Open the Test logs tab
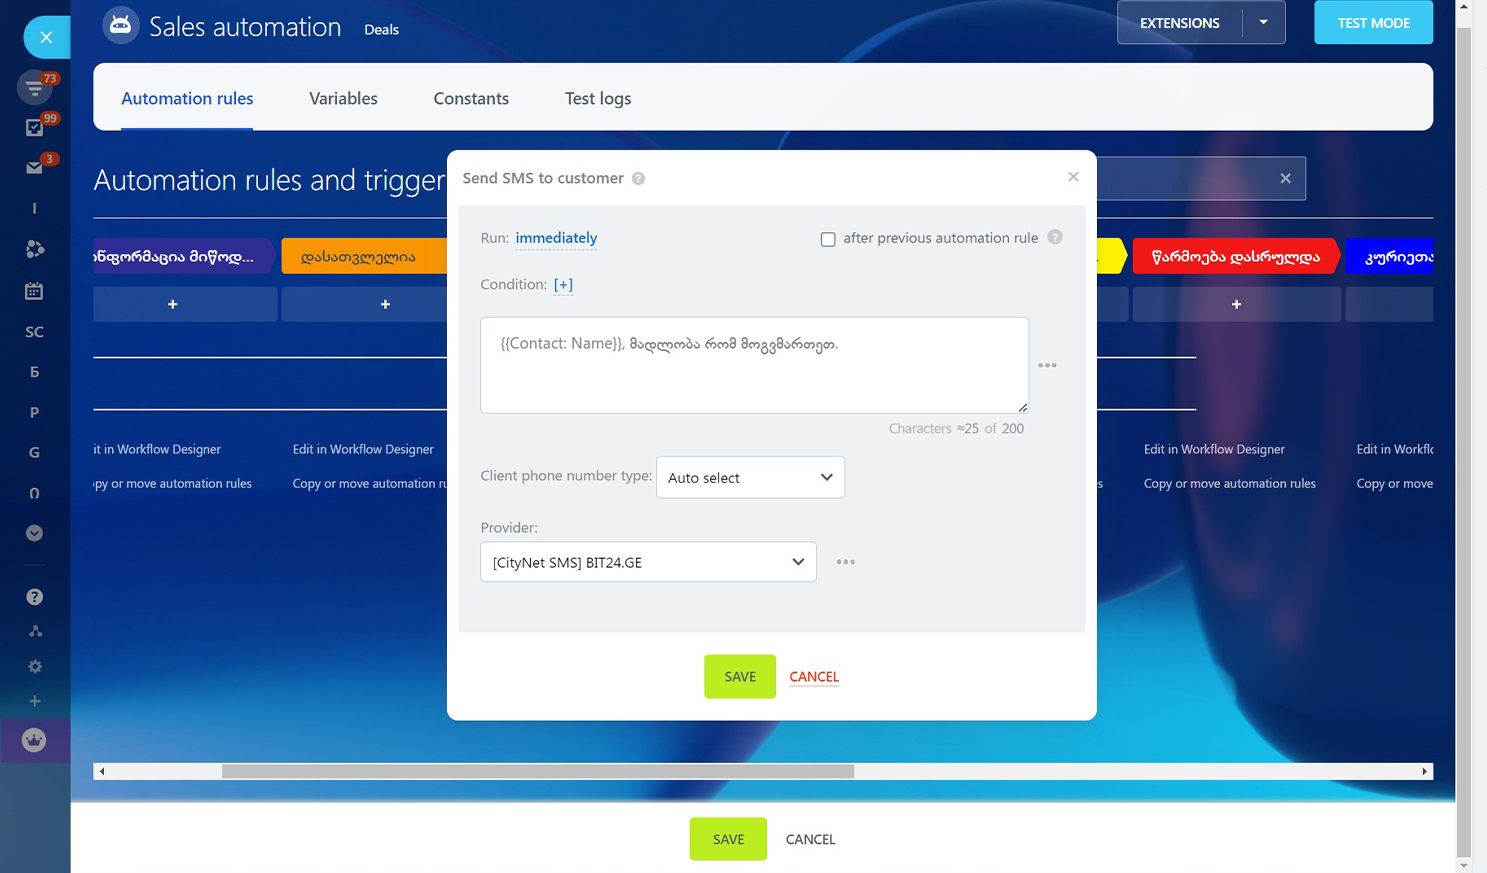The width and height of the screenshot is (1487, 873). coord(598,98)
